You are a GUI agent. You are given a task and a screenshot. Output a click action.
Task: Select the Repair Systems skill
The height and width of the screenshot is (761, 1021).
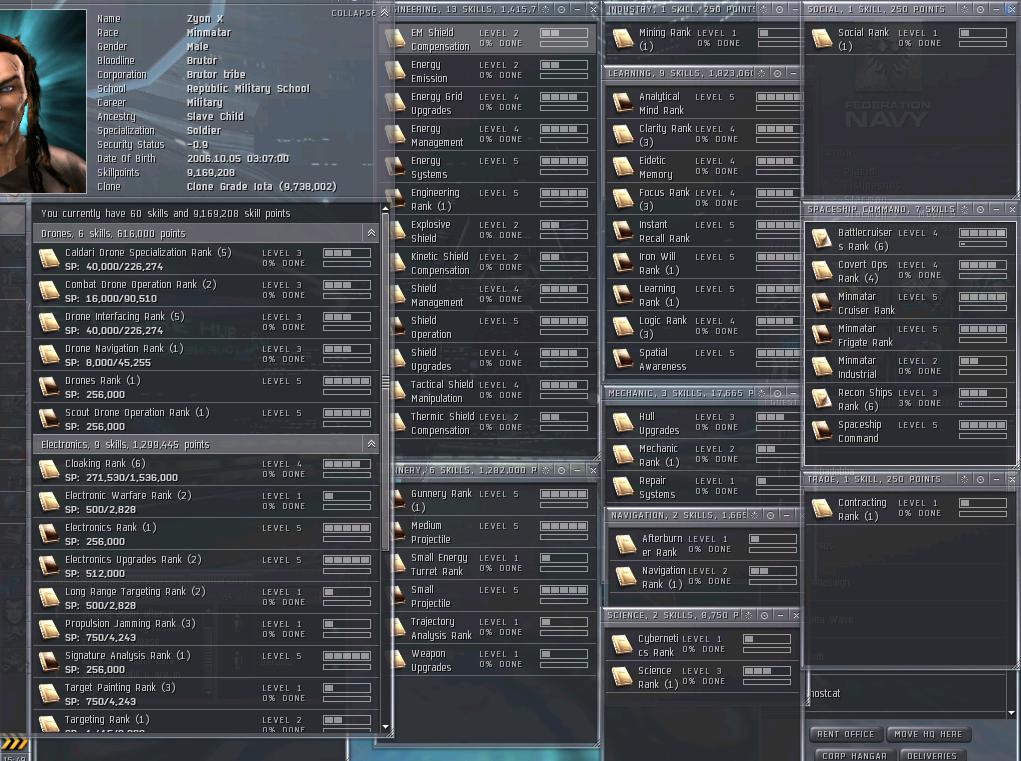point(703,488)
